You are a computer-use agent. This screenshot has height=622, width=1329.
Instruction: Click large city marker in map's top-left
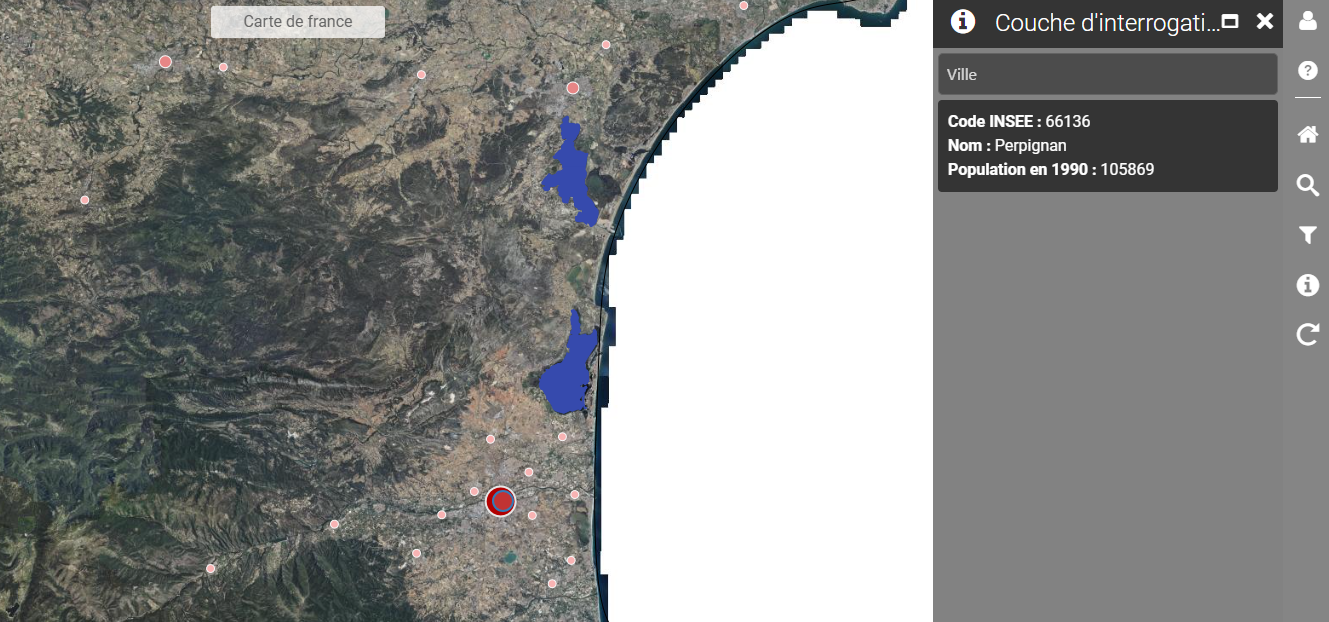coord(165,62)
